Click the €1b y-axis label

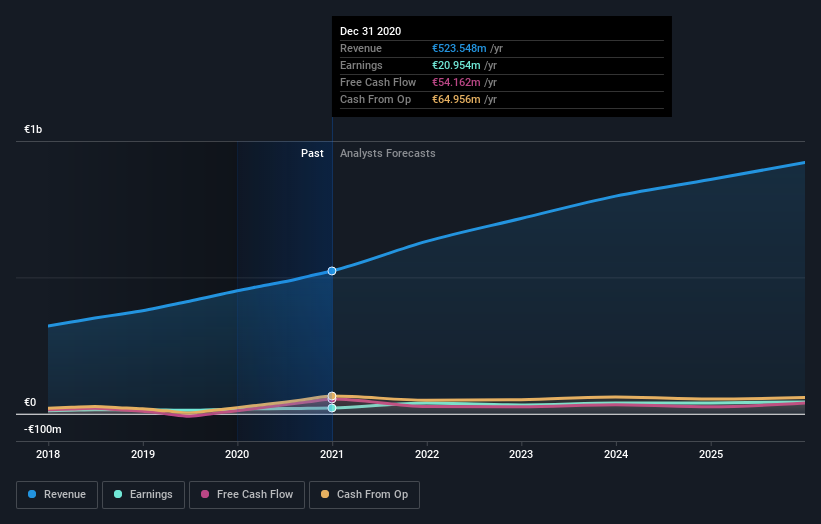coord(33,129)
